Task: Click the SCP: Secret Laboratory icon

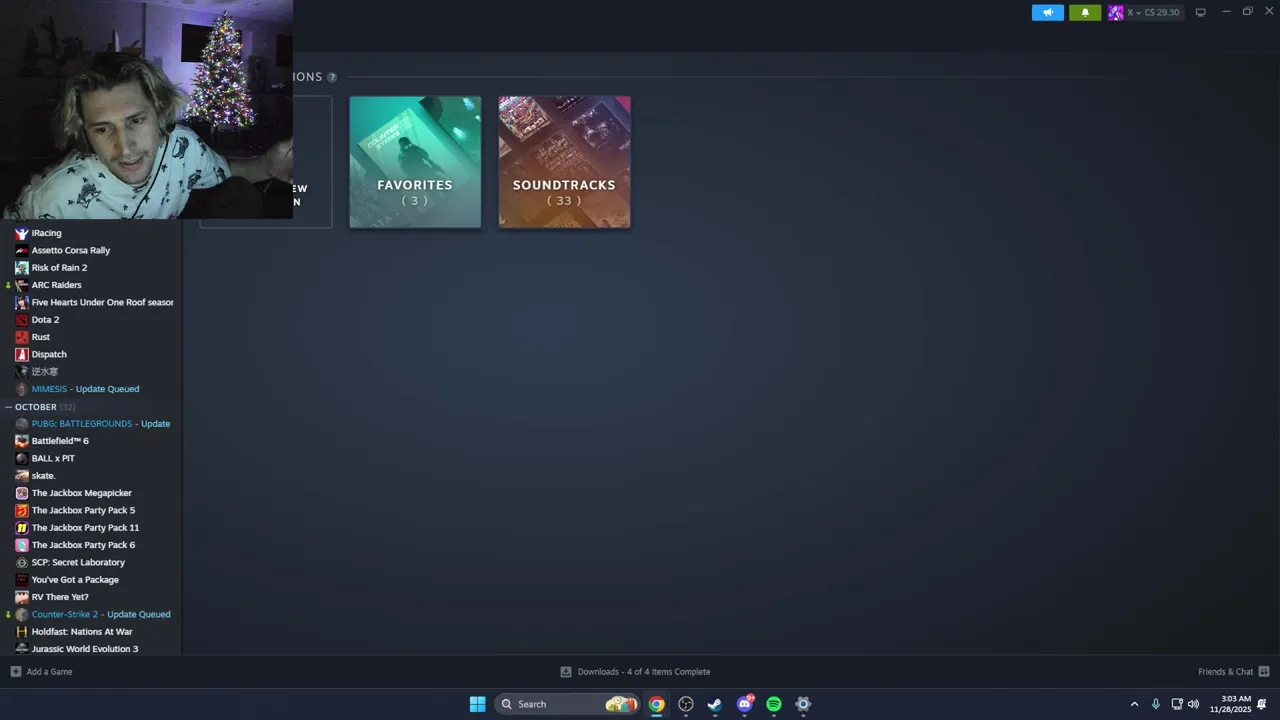Action: [x=22, y=562]
